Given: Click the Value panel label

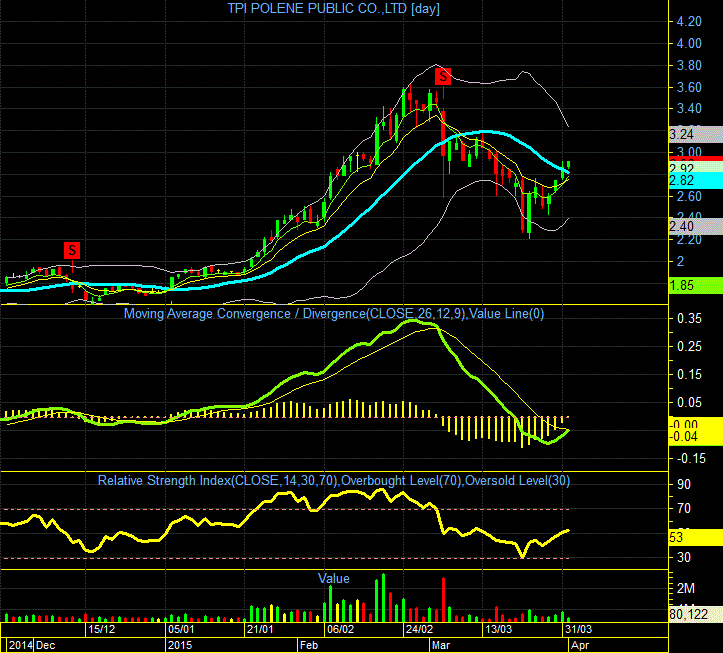Looking at the screenshot, I should [333, 578].
